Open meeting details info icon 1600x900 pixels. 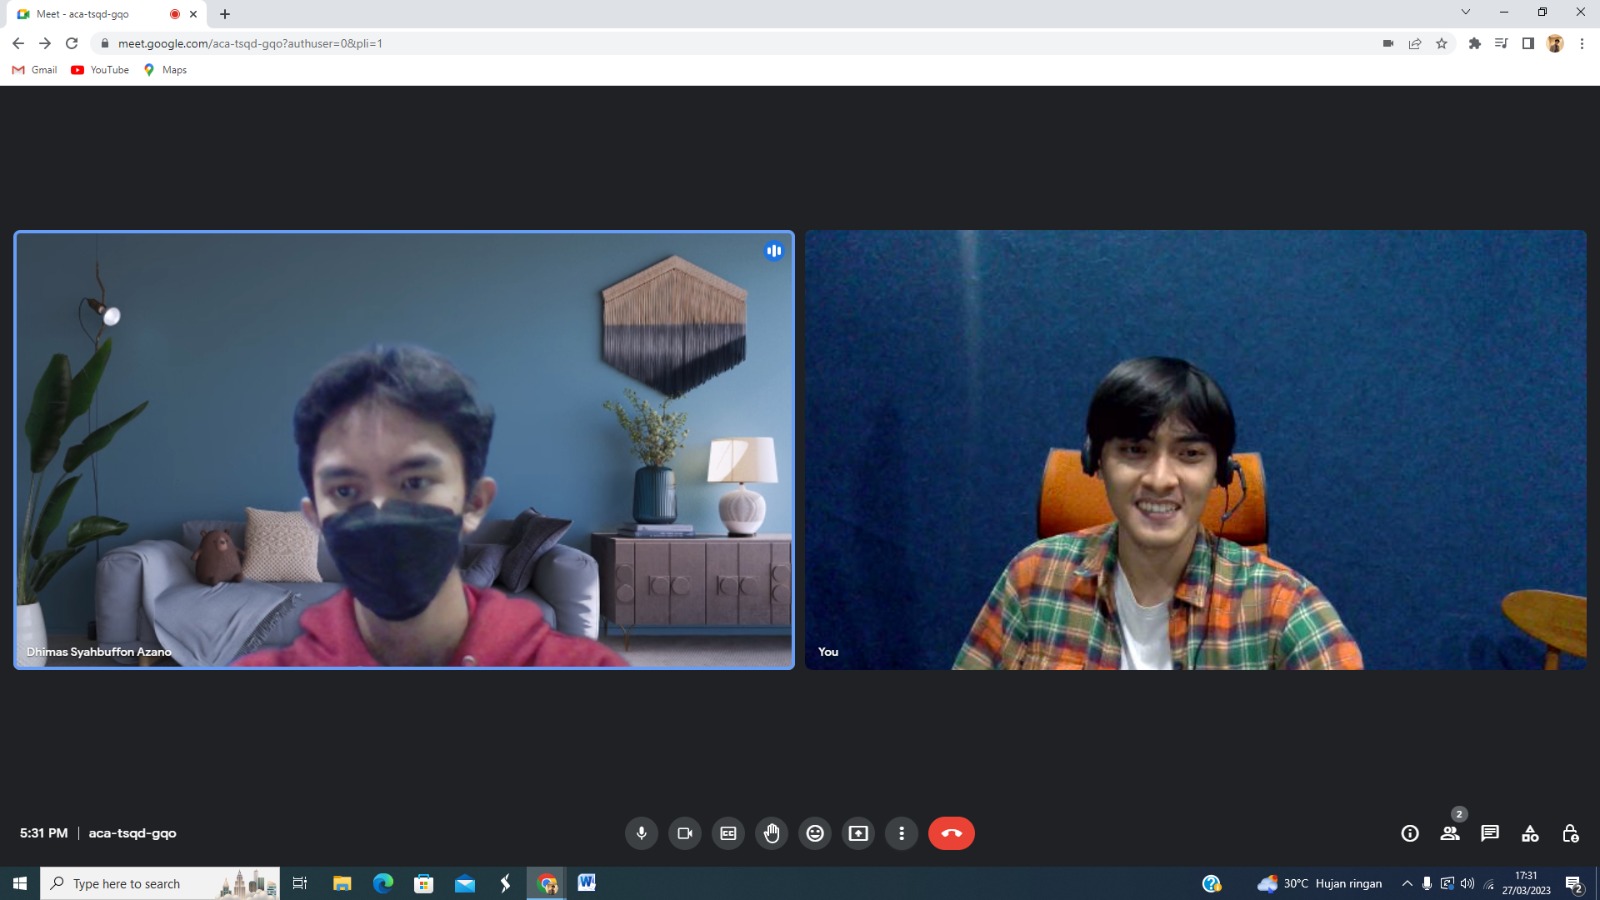(x=1410, y=833)
